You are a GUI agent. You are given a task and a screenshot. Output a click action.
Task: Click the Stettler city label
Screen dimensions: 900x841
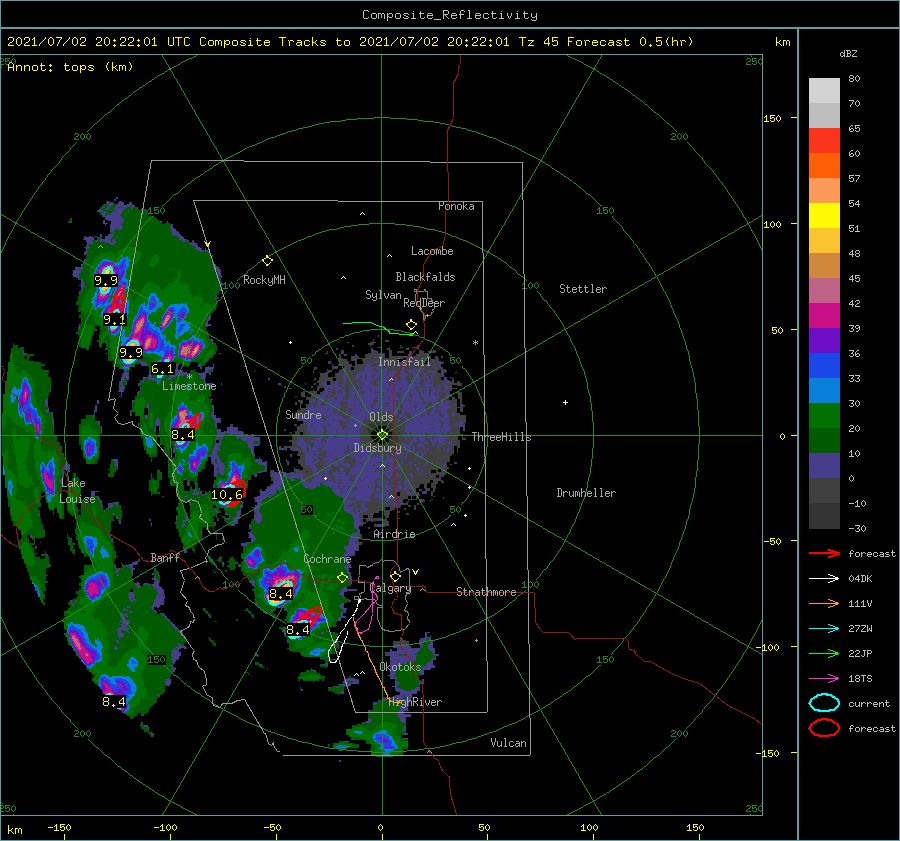coord(583,289)
